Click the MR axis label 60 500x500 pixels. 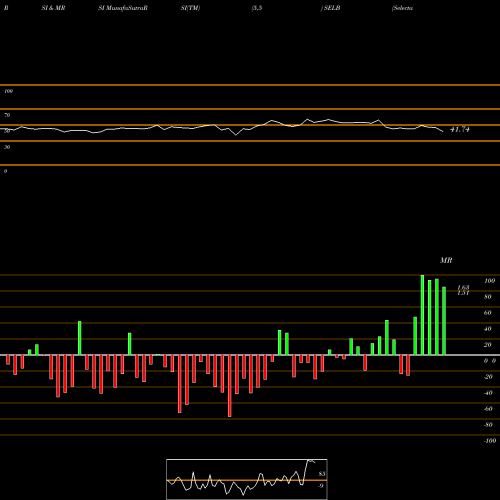coord(488,313)
